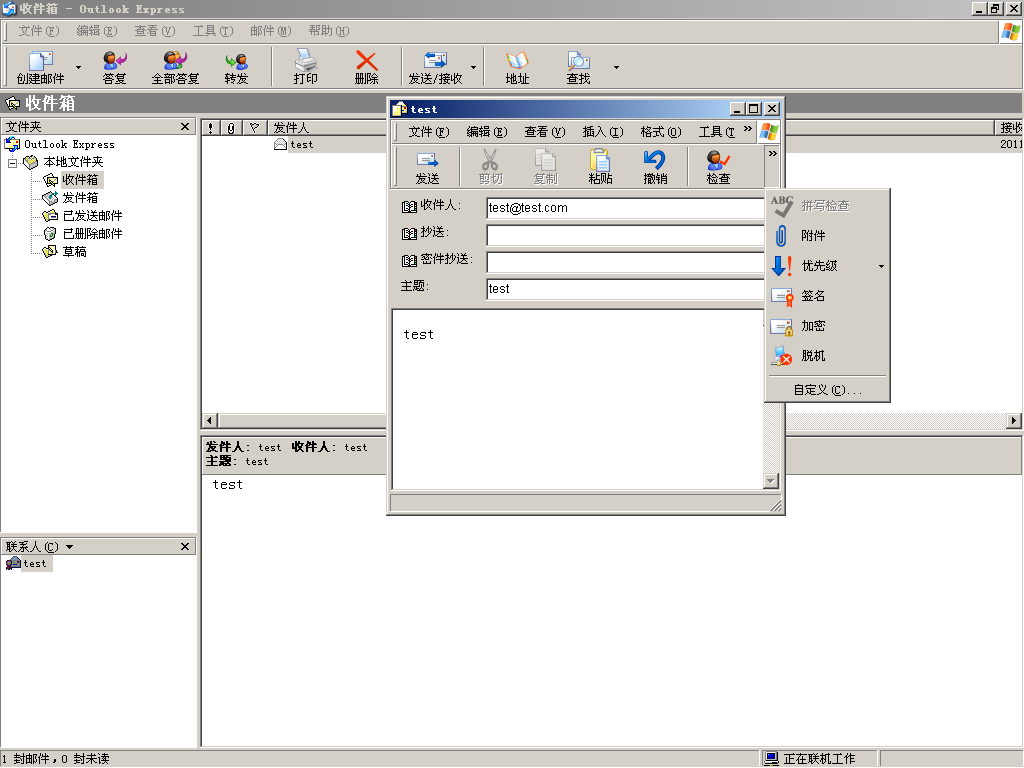Image resolution: width=1024 pixels, height=768 pixels.
Task: Choose Offline (脱机) in overflow menu
Action: (827, 356)
